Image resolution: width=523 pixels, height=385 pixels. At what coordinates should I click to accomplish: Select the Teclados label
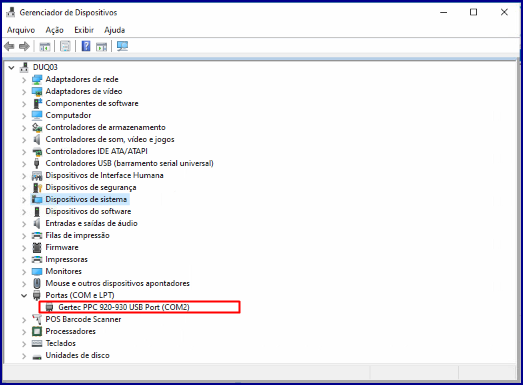tap(60, 344)
